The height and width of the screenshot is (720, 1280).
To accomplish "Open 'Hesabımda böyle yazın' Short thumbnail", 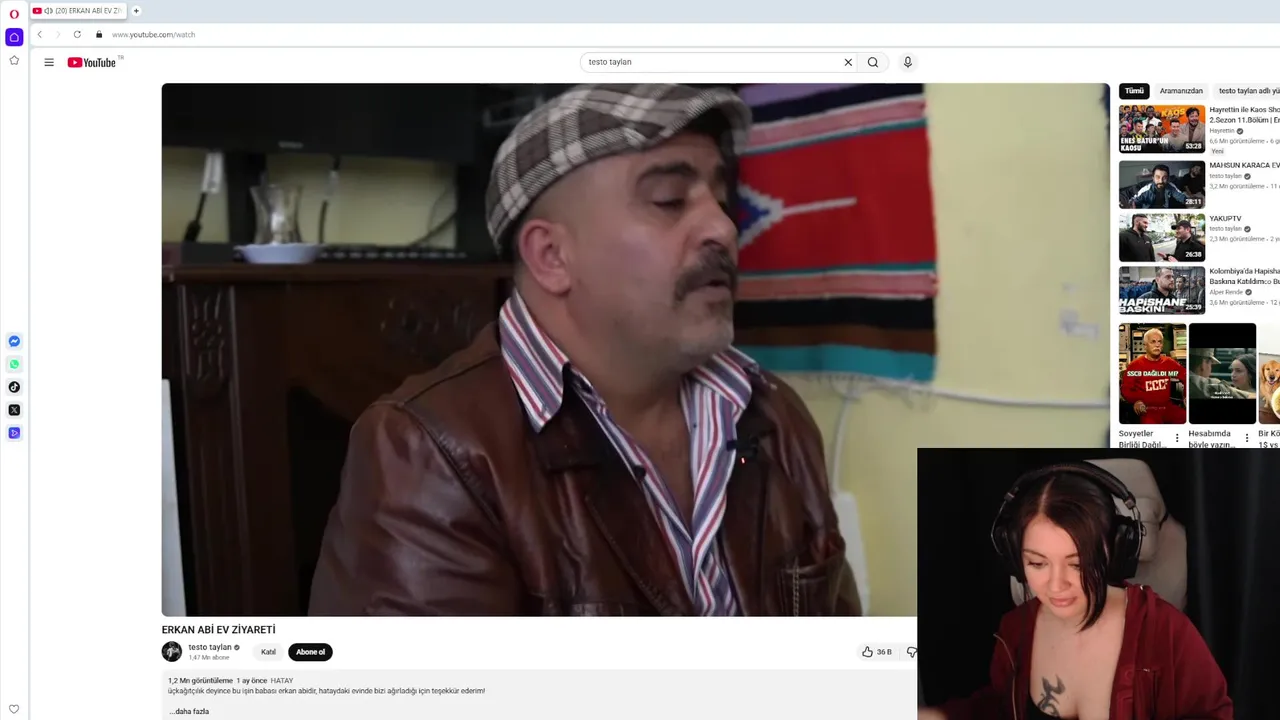I will pyautogui.click(x=1222, y=374).
